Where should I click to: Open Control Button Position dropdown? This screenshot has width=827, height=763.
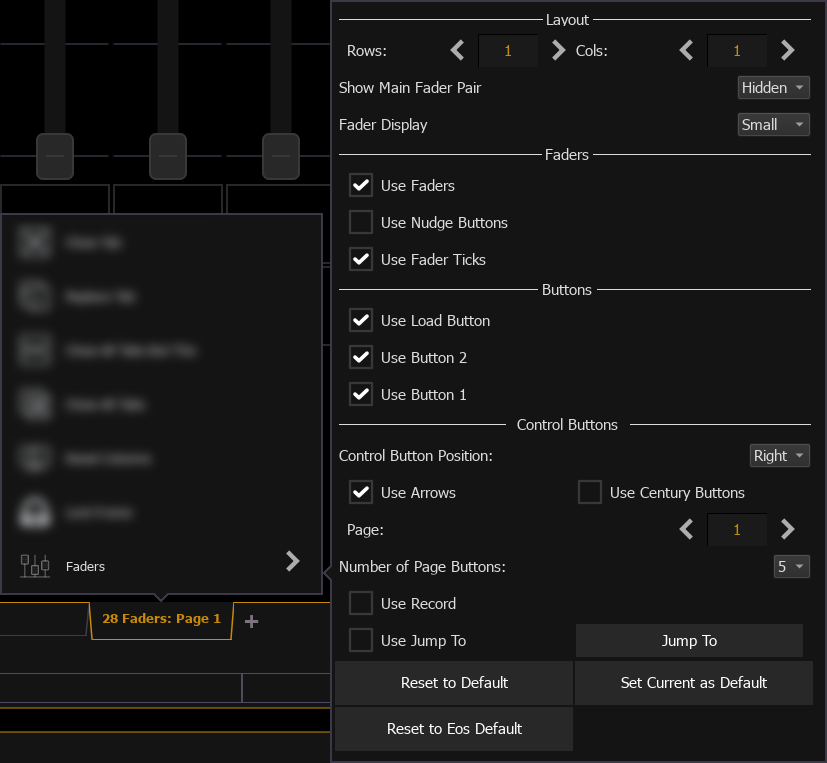(779, 455)
